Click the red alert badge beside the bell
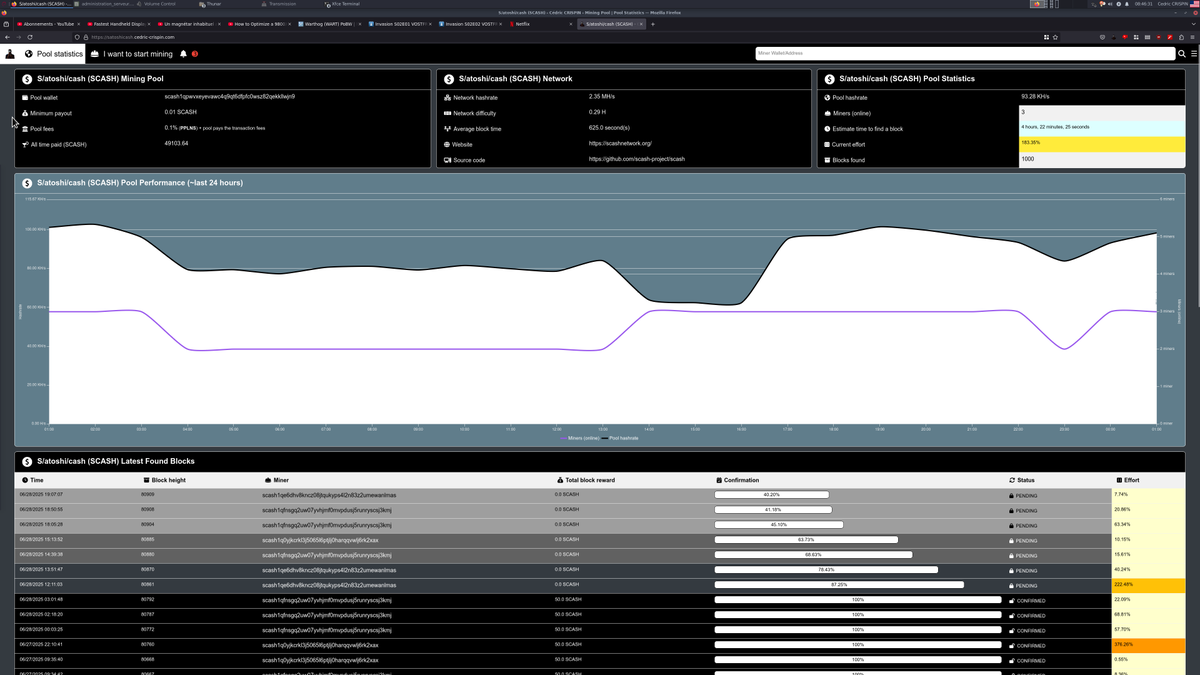The height and width of the screenshot is (675, 1200). (195, 54)
